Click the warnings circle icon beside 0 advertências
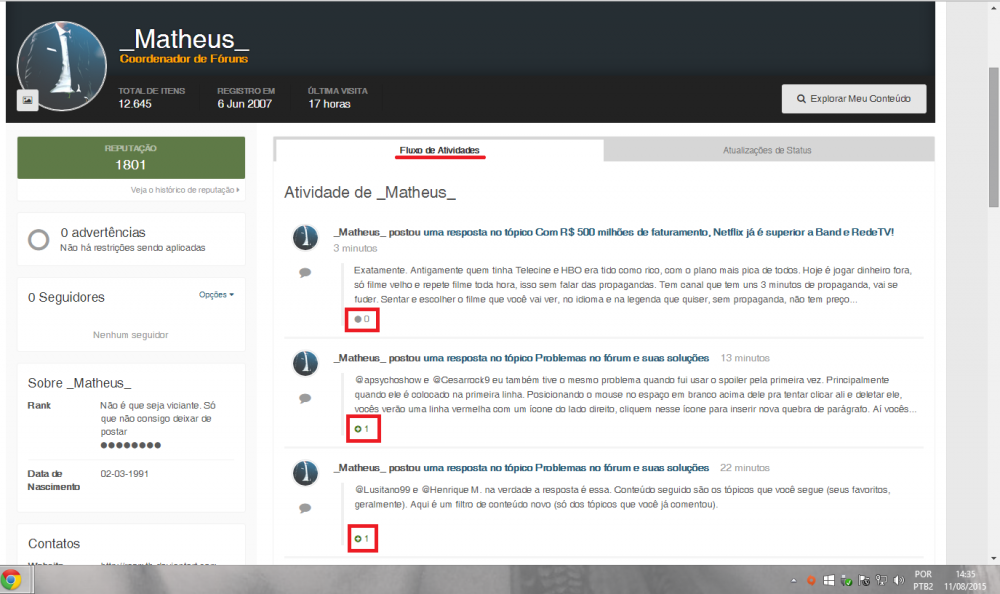The image size is (1000, 594). [x=39, y=239]
